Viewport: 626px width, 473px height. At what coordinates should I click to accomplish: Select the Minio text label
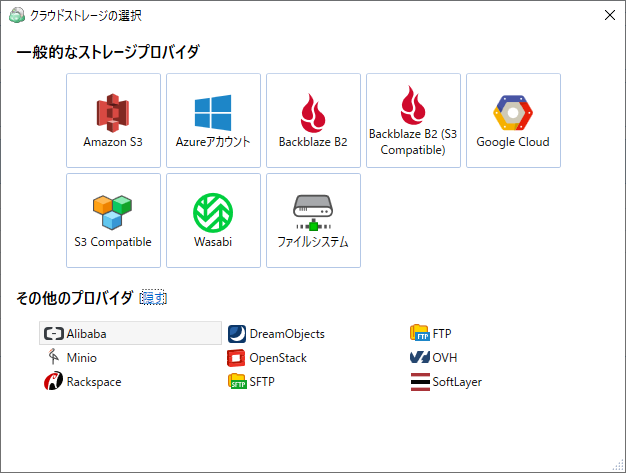click(x=82, y=358)
